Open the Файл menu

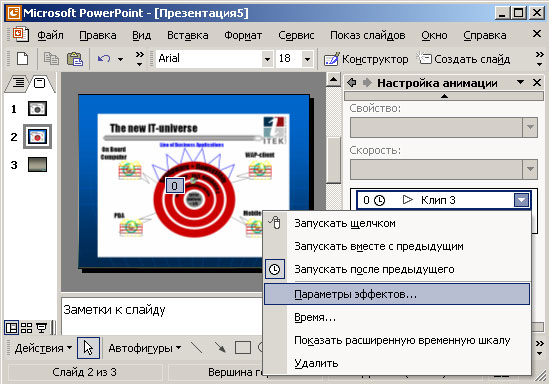pos(50,35)
